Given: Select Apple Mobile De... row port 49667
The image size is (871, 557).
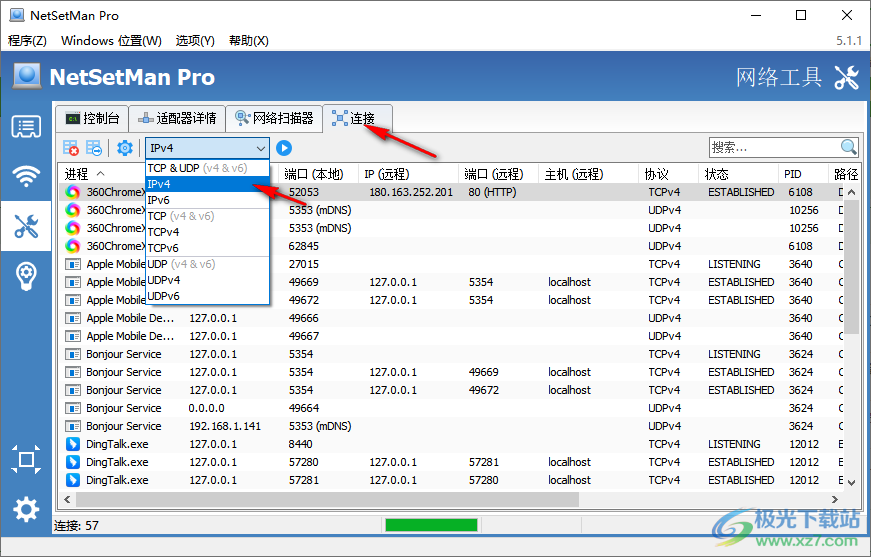Looking at the screenshot, I should [452, 336].
